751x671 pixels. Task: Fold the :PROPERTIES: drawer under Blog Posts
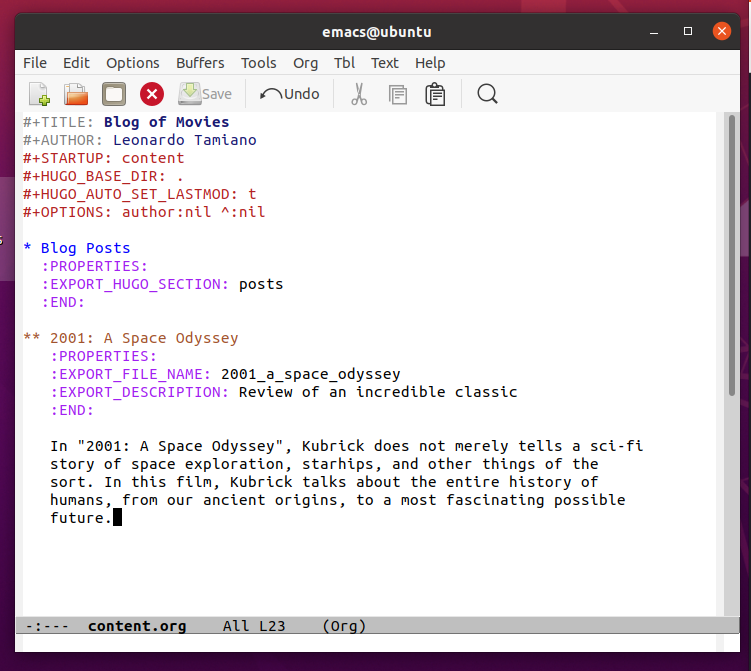[x=95, y=266]
